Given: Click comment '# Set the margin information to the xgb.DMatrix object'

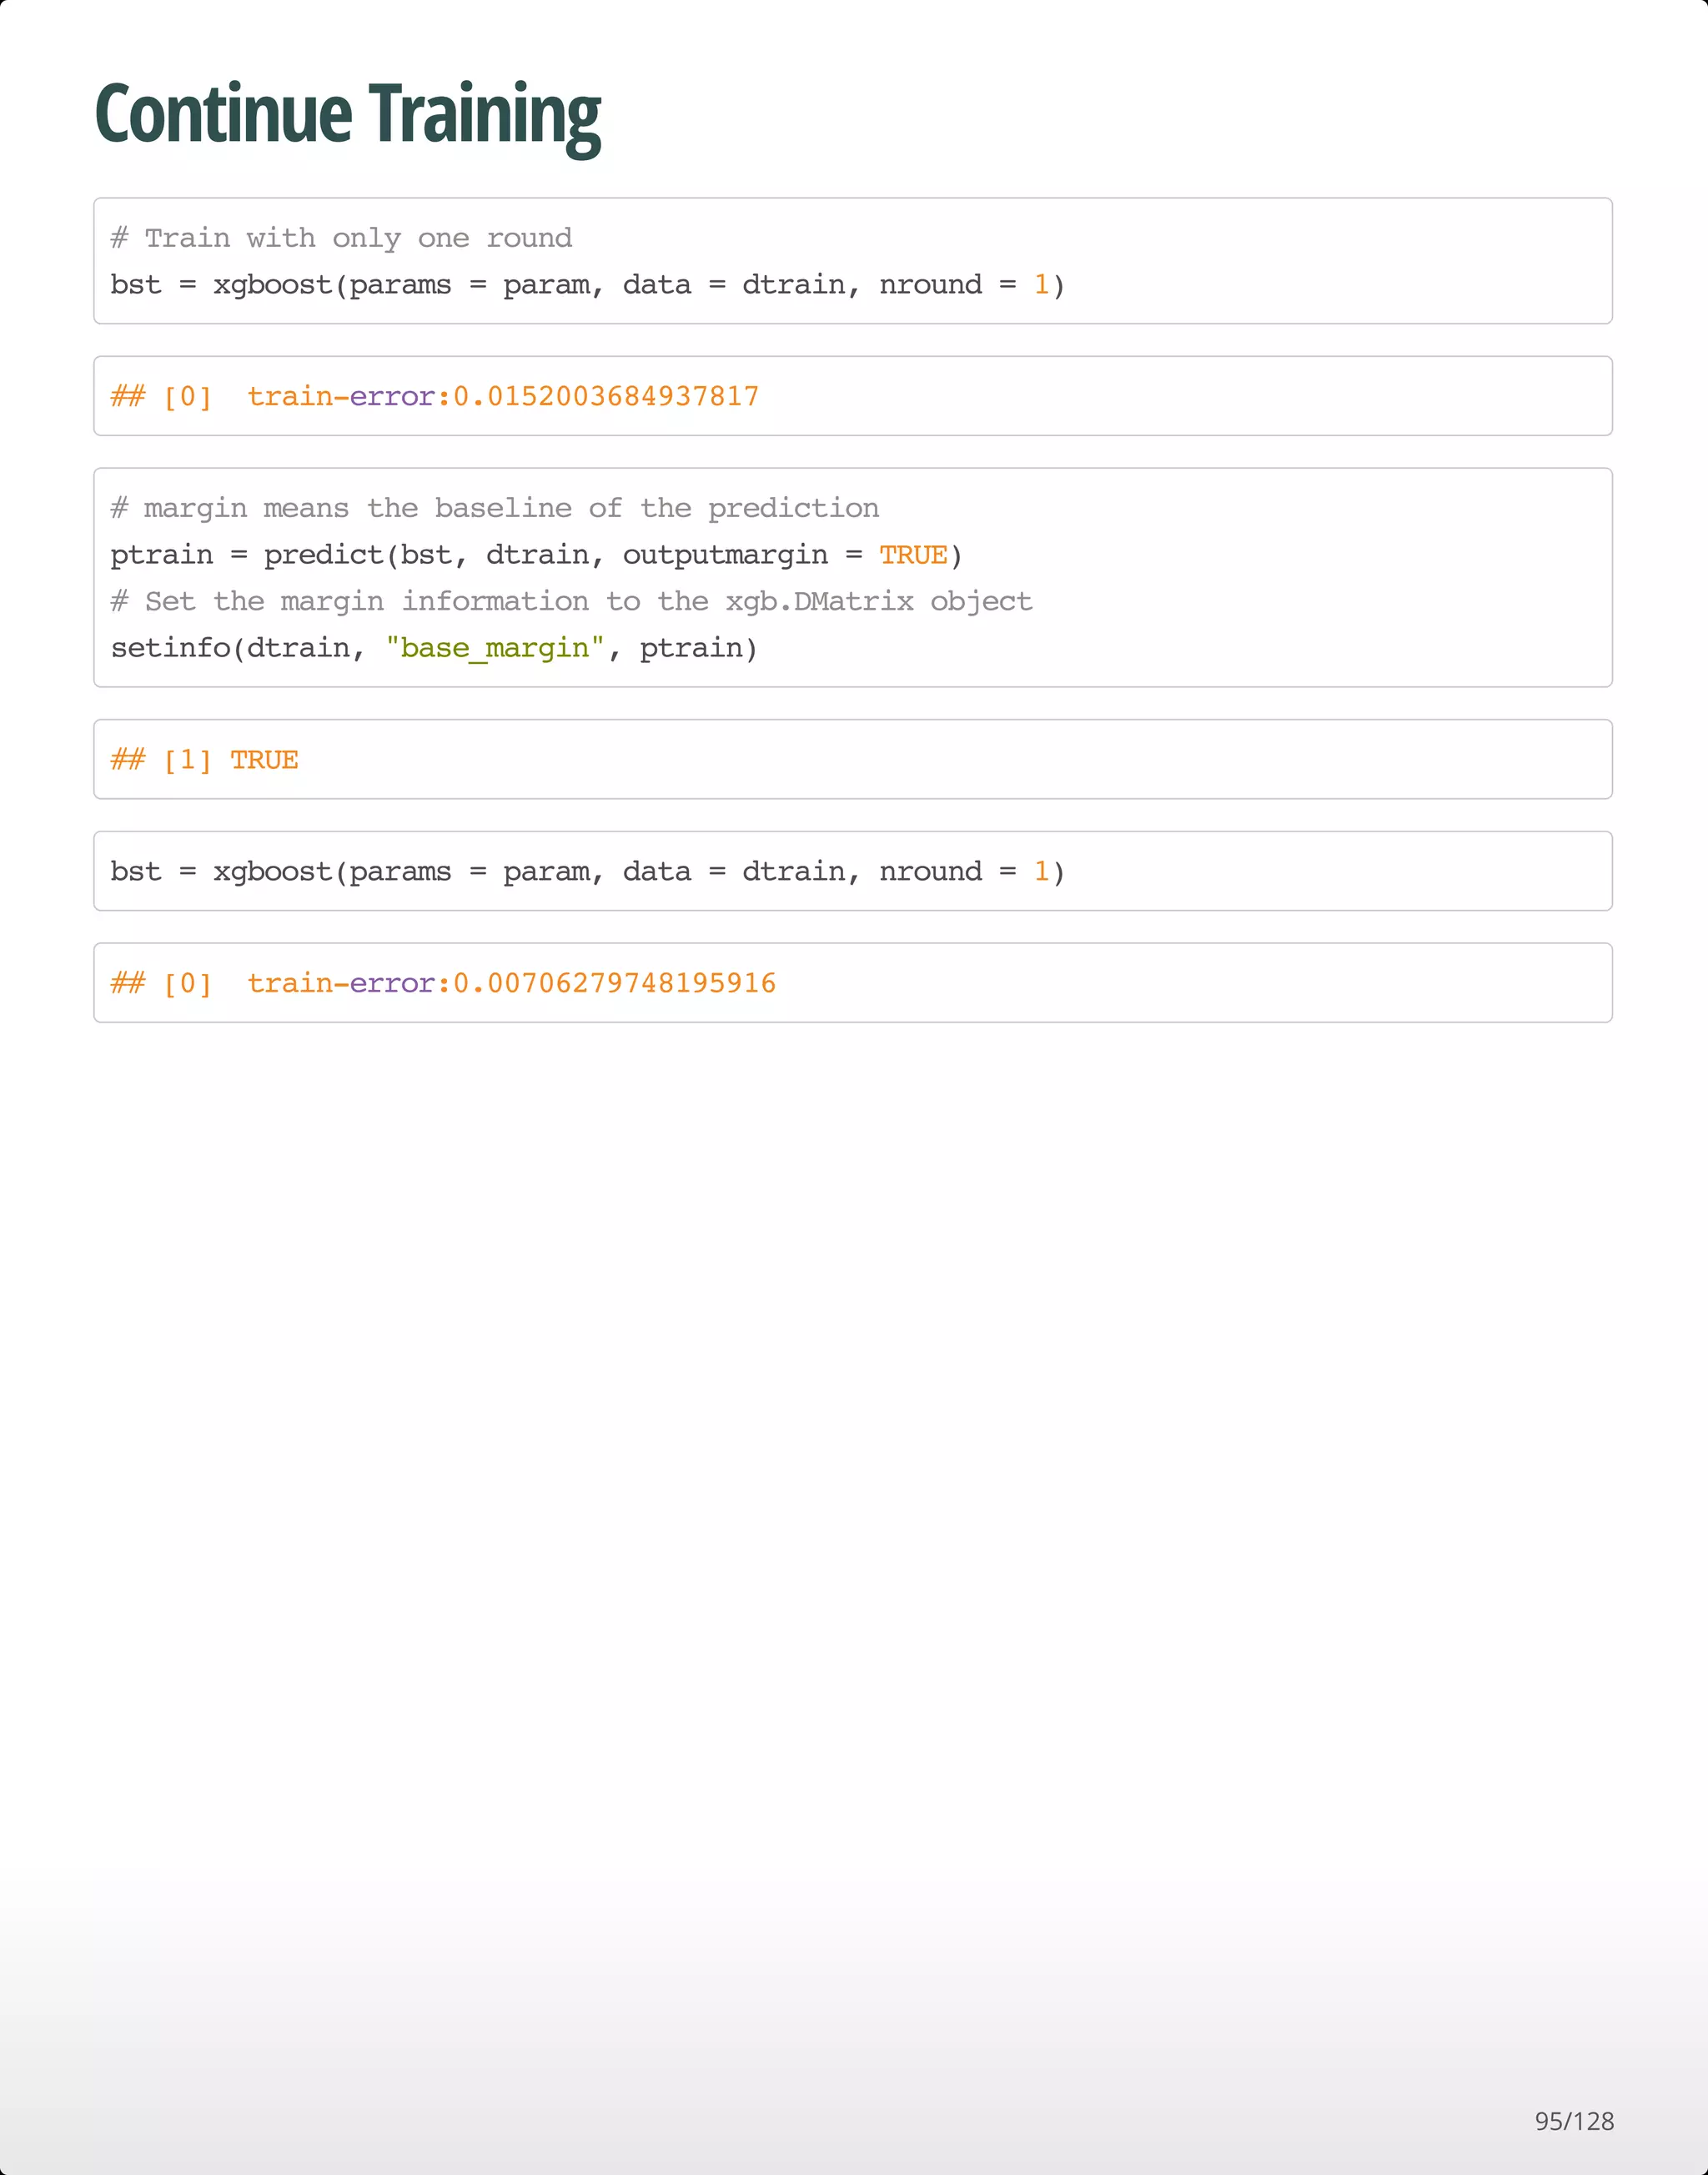Looking at the screenshot, I should pos(571,601).
